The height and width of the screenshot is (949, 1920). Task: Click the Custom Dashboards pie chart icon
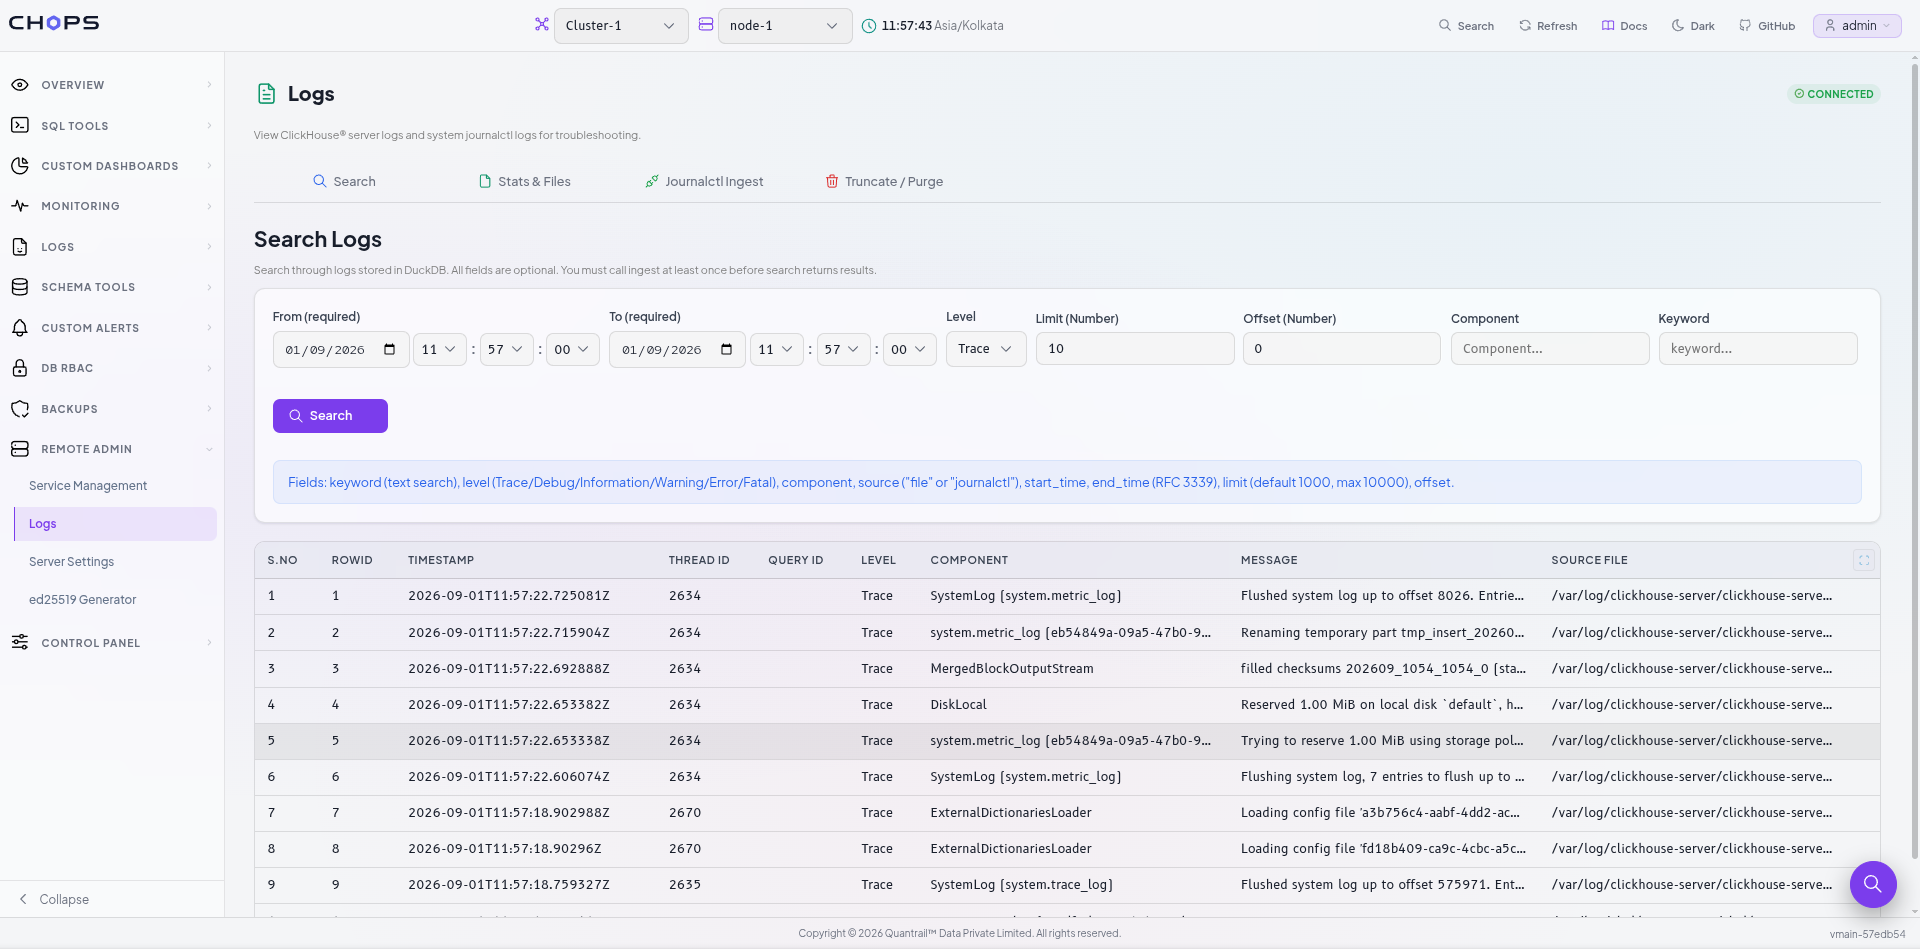[20, 166]
